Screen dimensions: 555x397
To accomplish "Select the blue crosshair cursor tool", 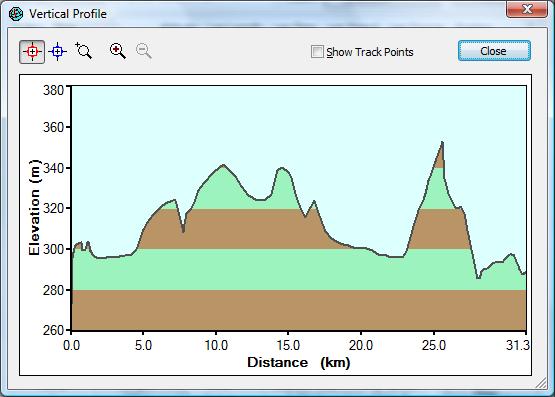I will tap(57, 52).
